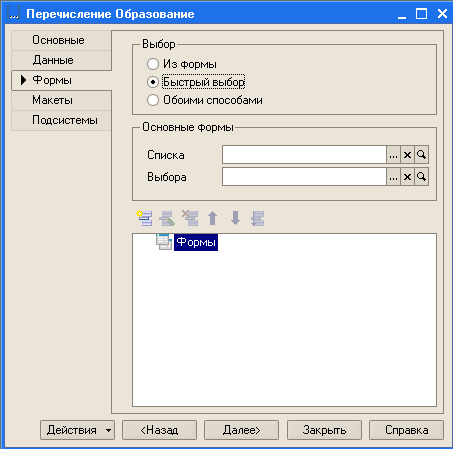This screenshot has height=449, width=453.
Task: Select the Обоими способами radio option
Action: [x=153, y=100]
